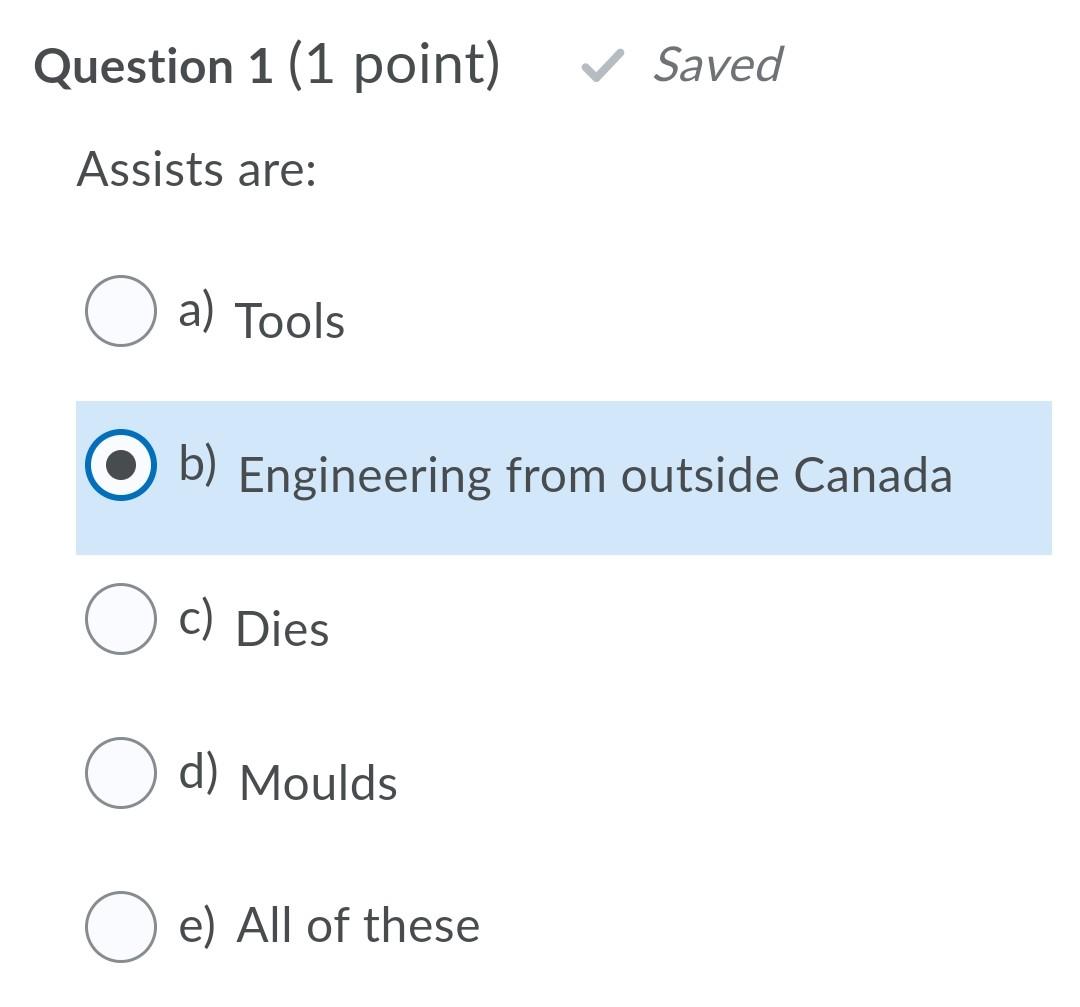The height and width of the screenshot is (1007, 1080).
Task: Click the 'e)' option letter
Action: coord(198,923)
